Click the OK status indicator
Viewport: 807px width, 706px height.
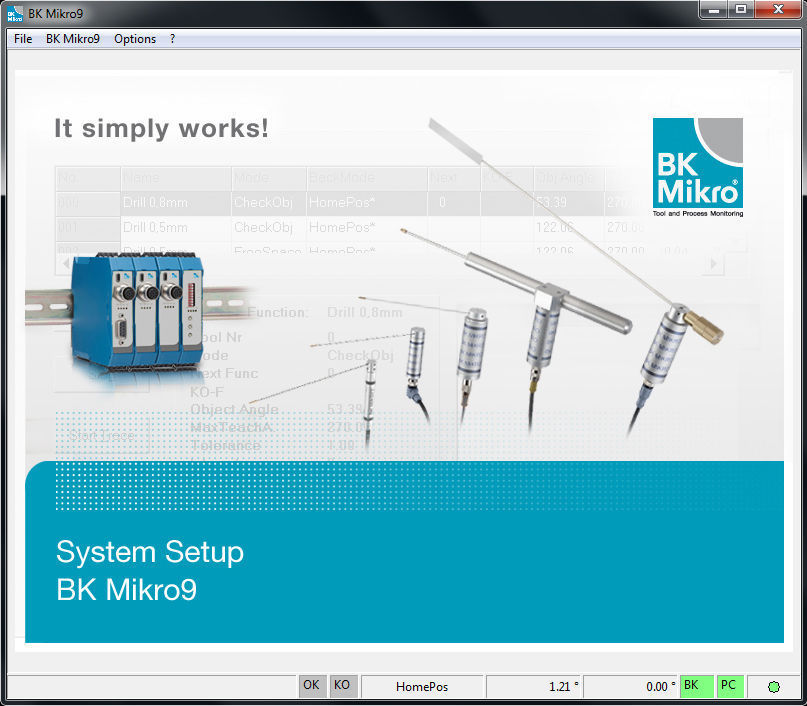pyautogui.click(x=311, y=686)
